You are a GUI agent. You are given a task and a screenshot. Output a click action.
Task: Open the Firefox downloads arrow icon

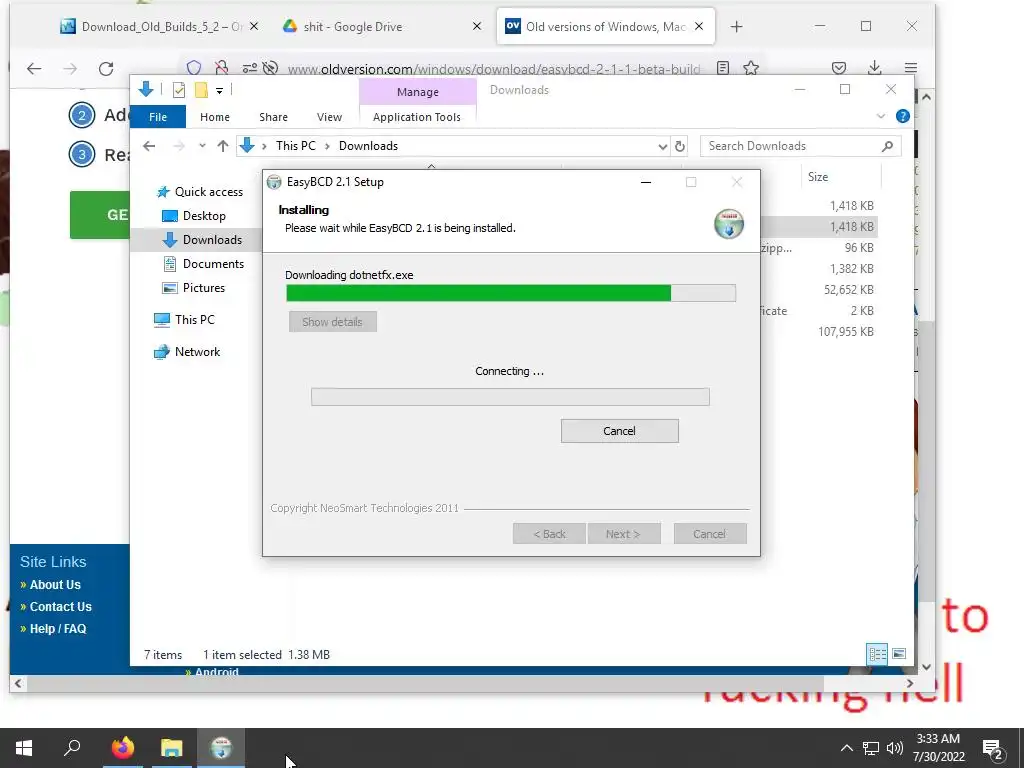(874, 68)
